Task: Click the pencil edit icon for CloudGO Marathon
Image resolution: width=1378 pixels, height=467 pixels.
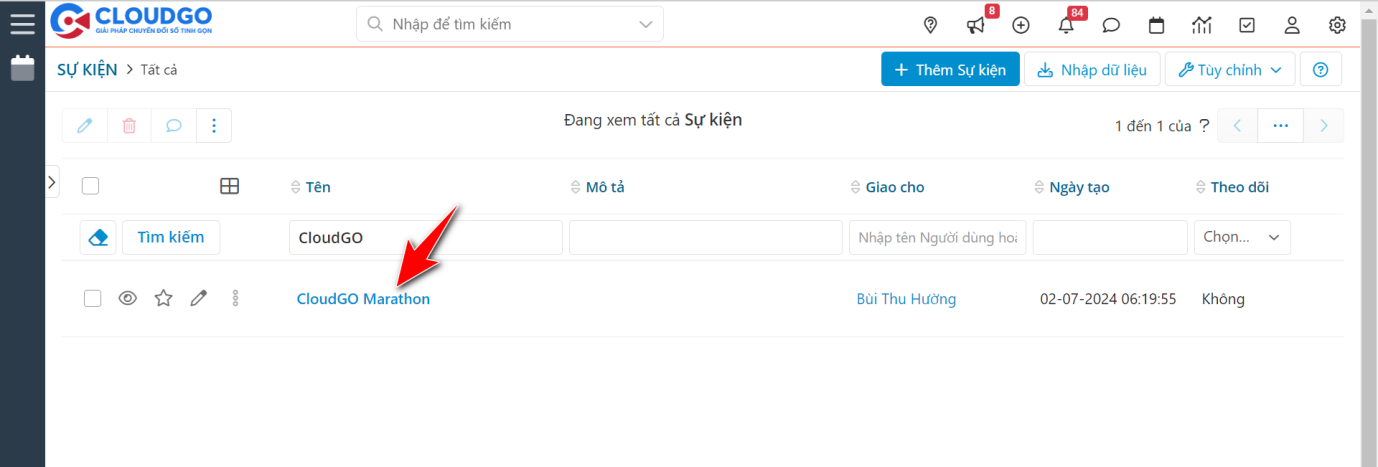Action: tap(199, 298)
